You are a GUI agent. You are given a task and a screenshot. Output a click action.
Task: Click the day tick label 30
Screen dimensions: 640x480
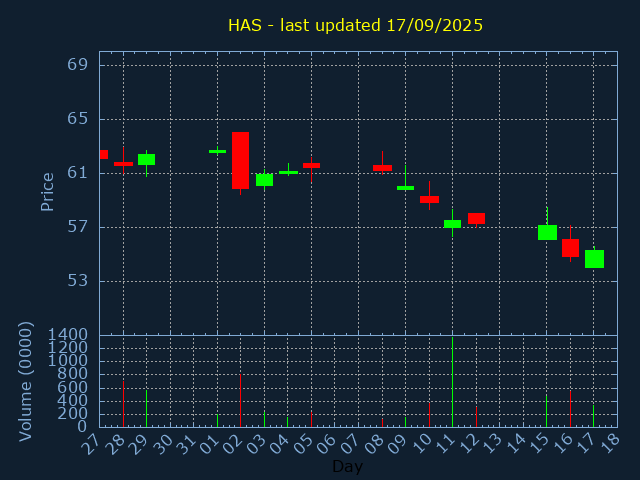pyautogui.click(x=162, y=444)
